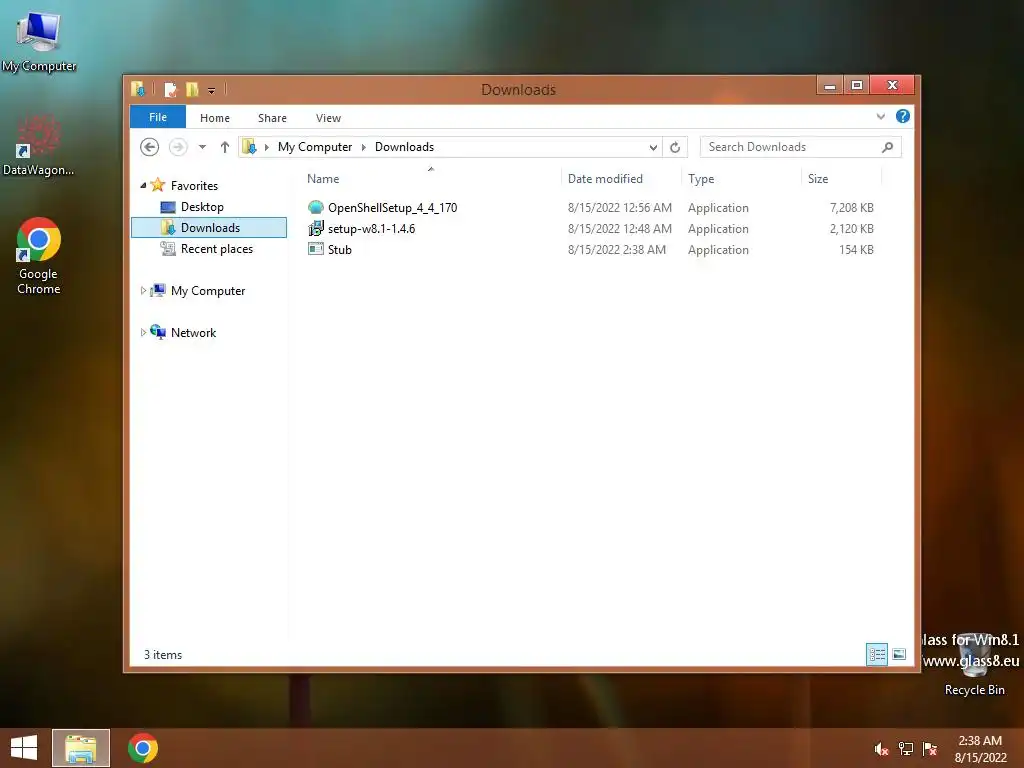Select Desktop under Favorites
Image resolution: width=1024 pixels, height=768 pixels.
coord(202,207)
